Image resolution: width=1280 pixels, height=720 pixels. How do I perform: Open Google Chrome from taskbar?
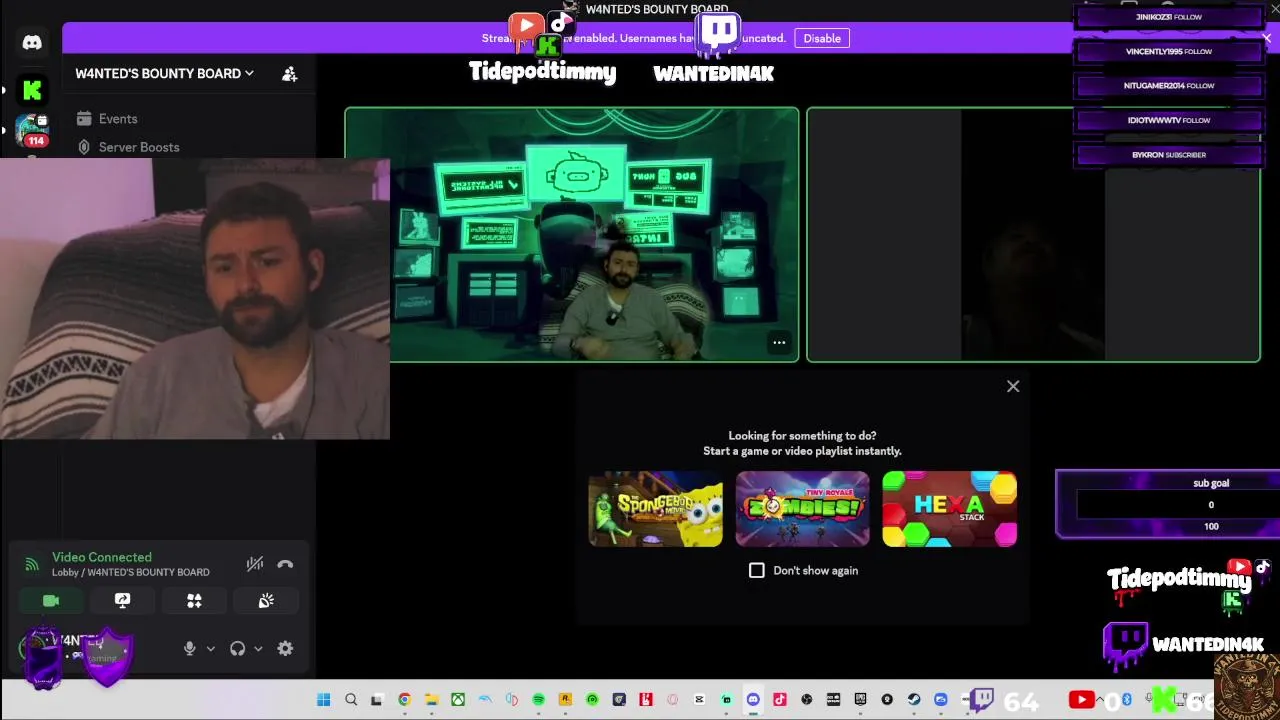(404, 700)
